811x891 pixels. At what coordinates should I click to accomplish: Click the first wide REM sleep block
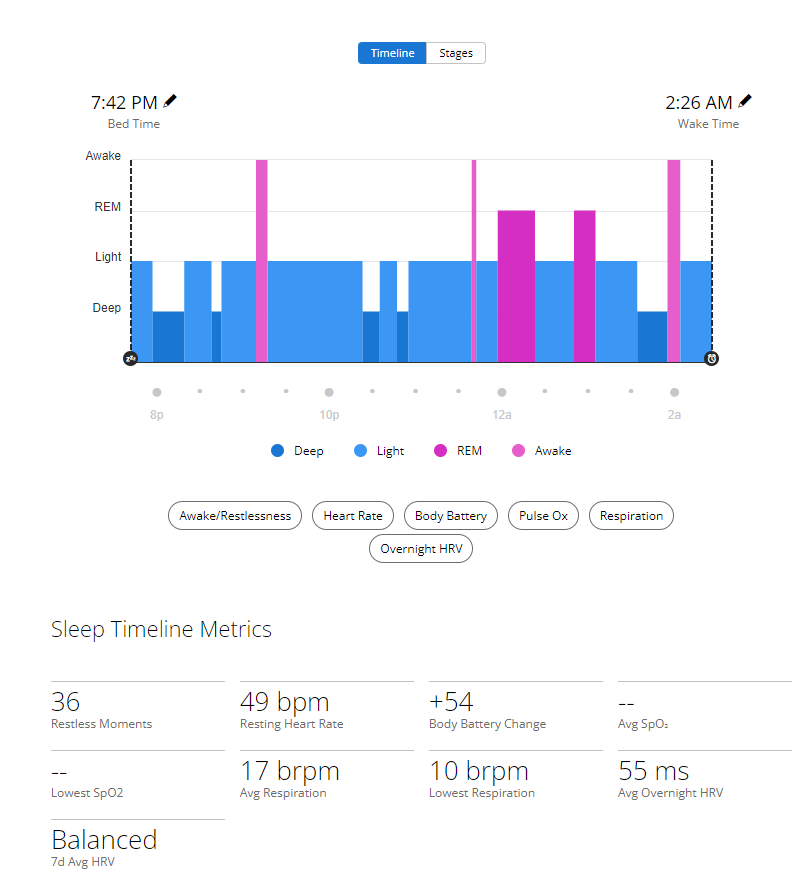pos(516,285)
